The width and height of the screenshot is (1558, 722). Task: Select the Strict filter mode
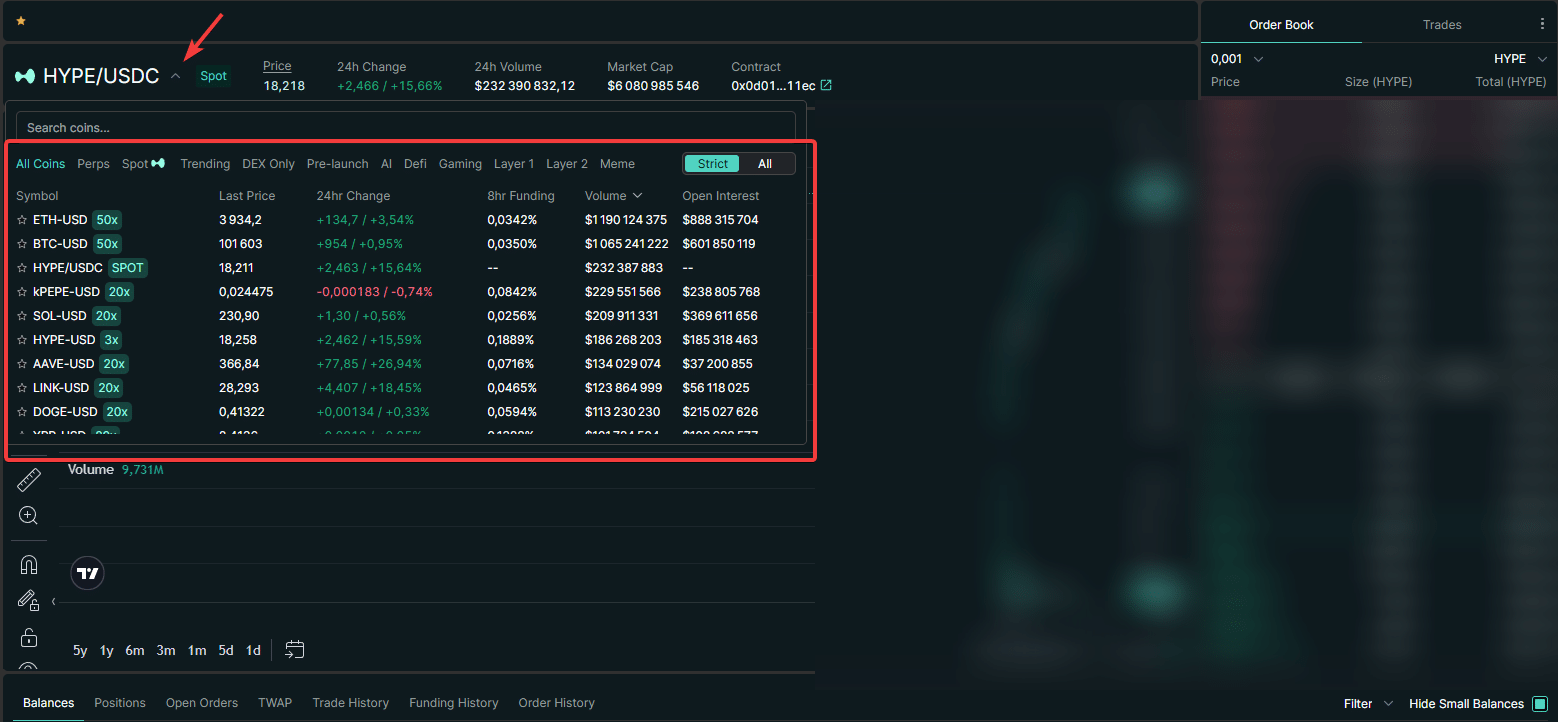click(712, 164)
